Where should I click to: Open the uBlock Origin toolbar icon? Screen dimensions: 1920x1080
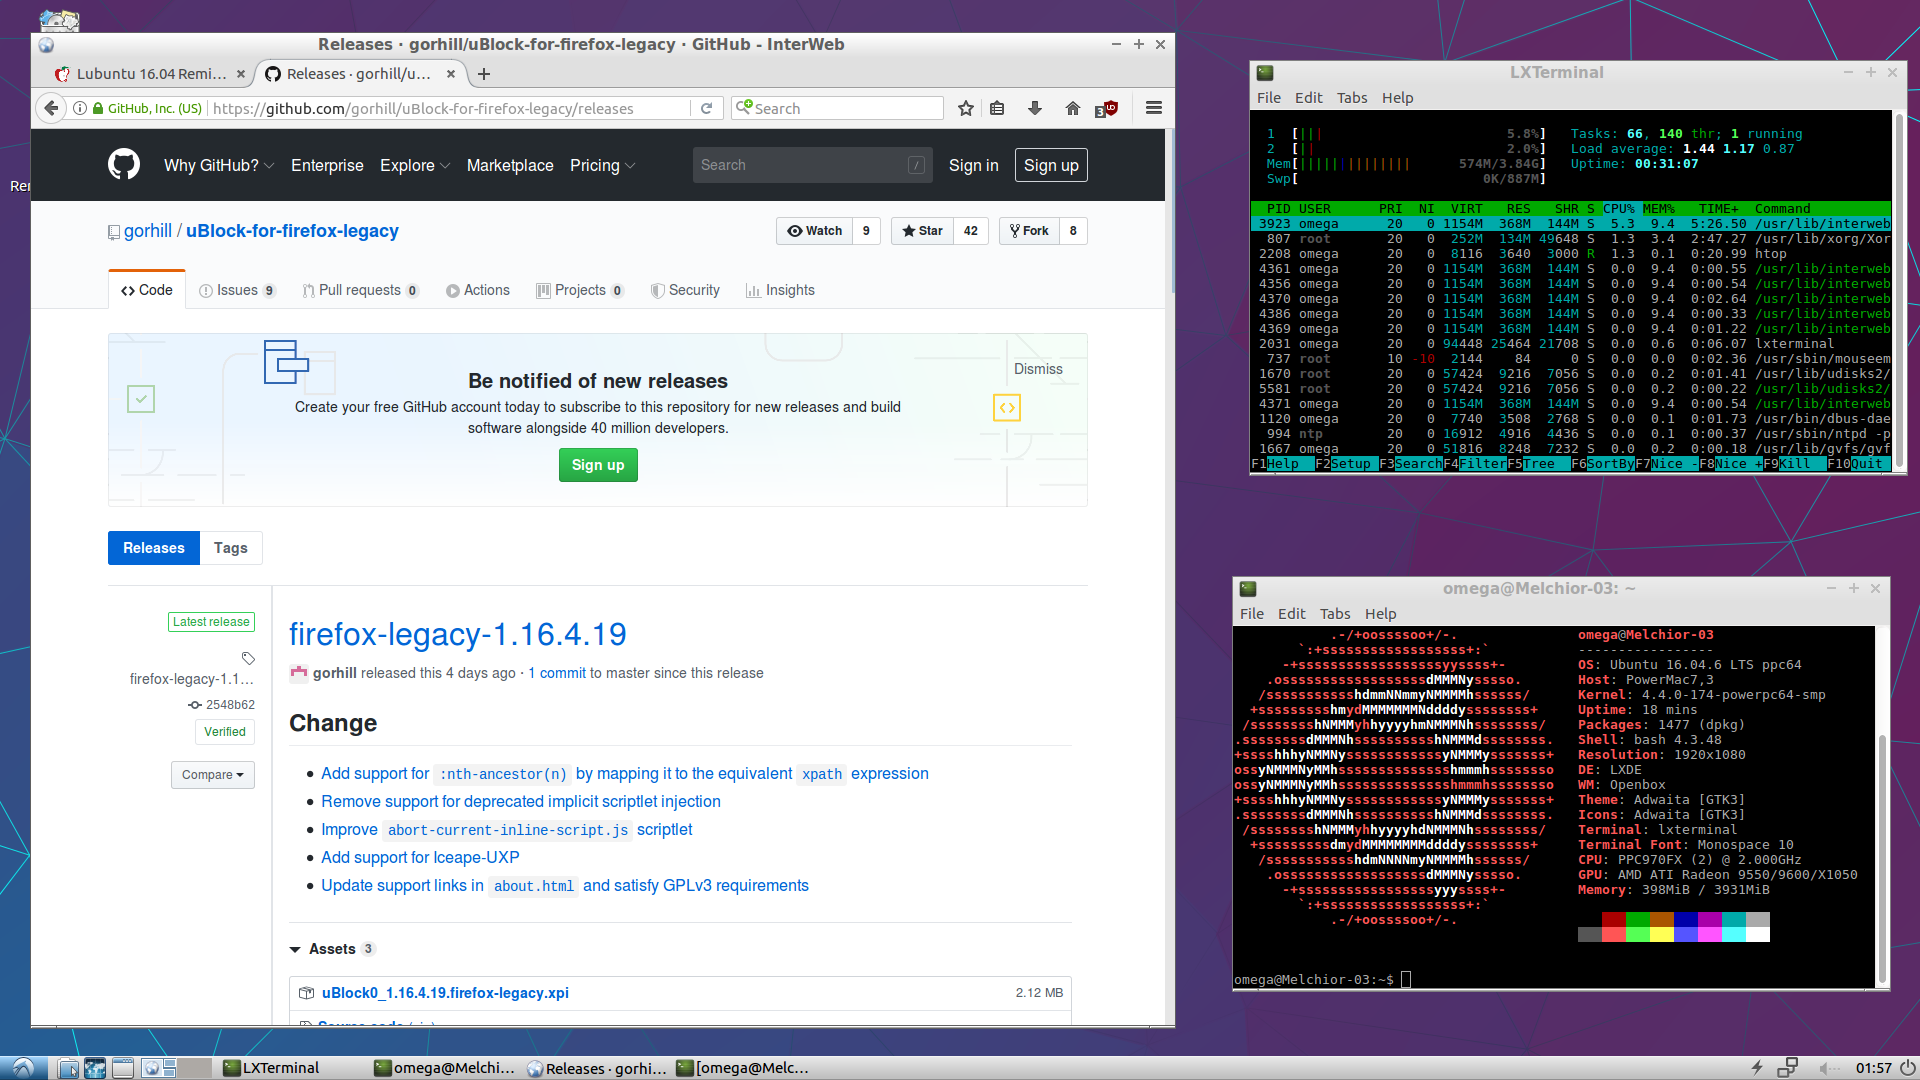click(x=1107, y=108)
